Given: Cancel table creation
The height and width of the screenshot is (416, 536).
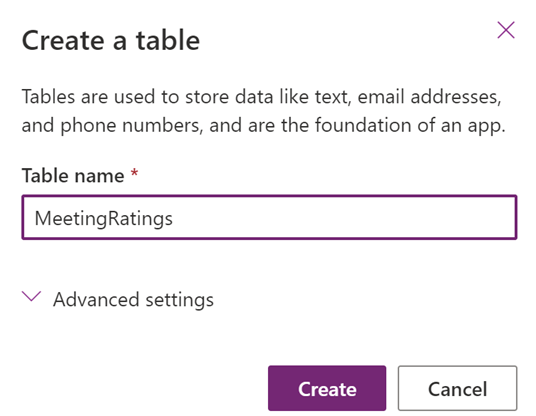Looking at the screenshot, I should tap(457, 388).
